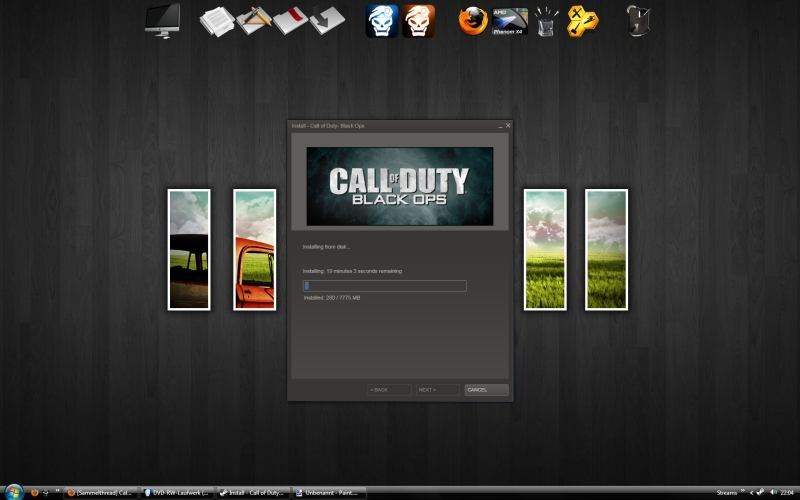
Task: Open the iMac computer dock icon
Action: [x=163, y=21]
